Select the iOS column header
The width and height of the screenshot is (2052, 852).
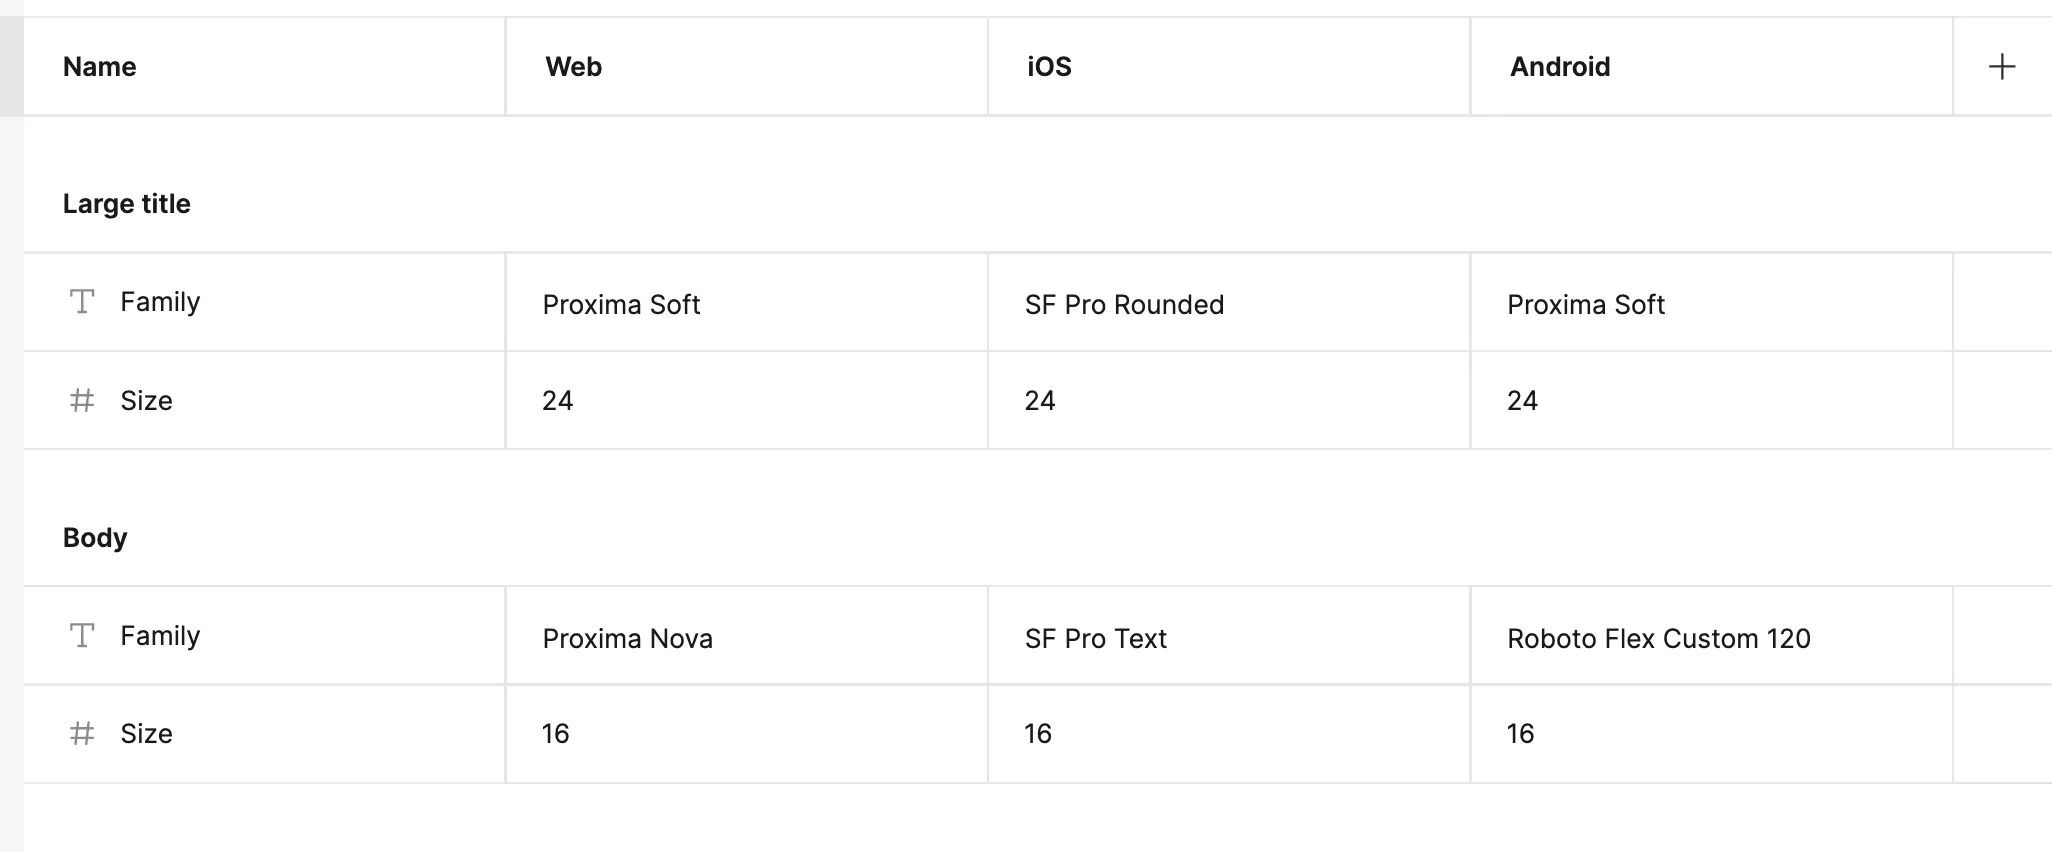coord(1229,67)
